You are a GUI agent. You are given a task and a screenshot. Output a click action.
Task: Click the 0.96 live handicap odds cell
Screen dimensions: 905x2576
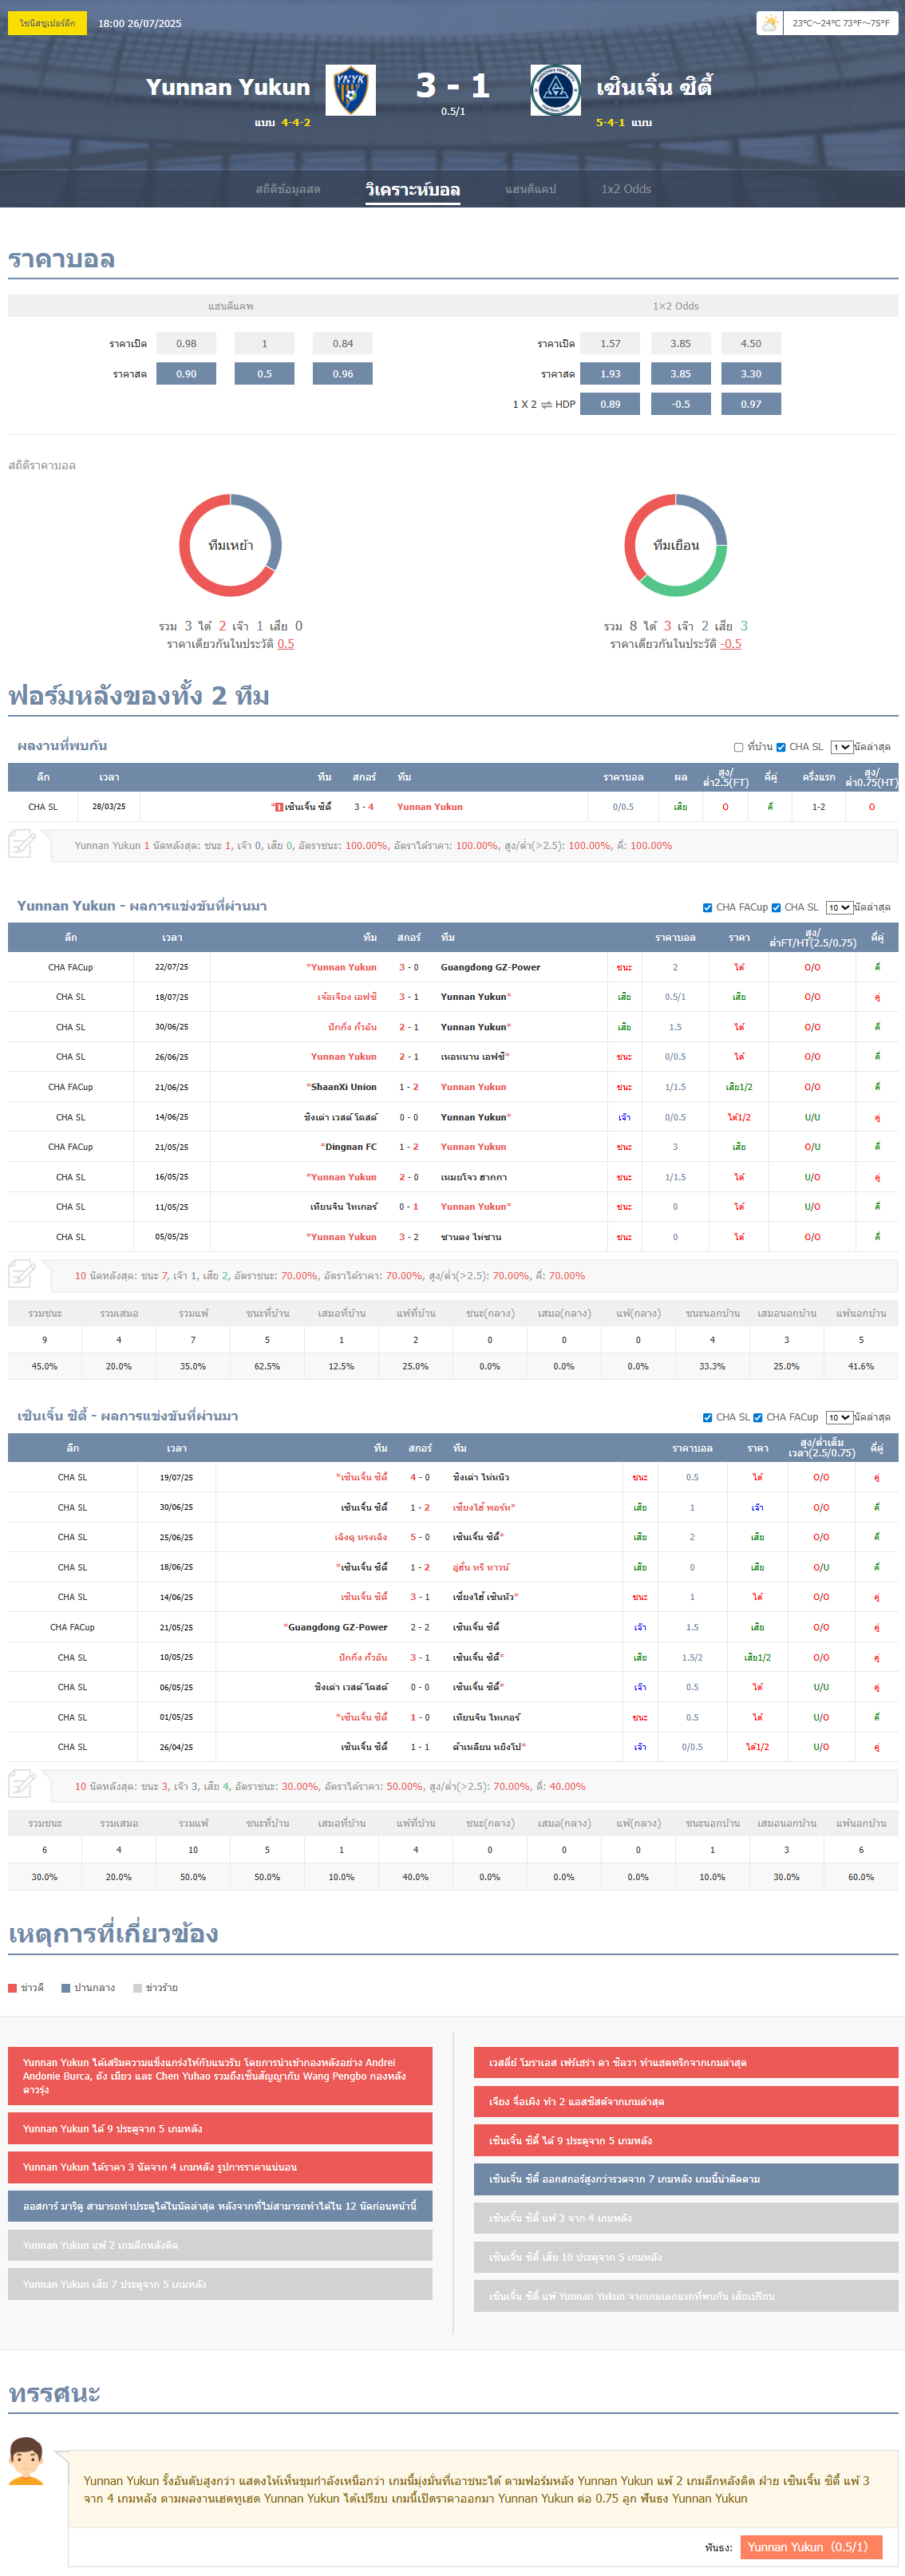pyautogui.click(x=343, y=374)
